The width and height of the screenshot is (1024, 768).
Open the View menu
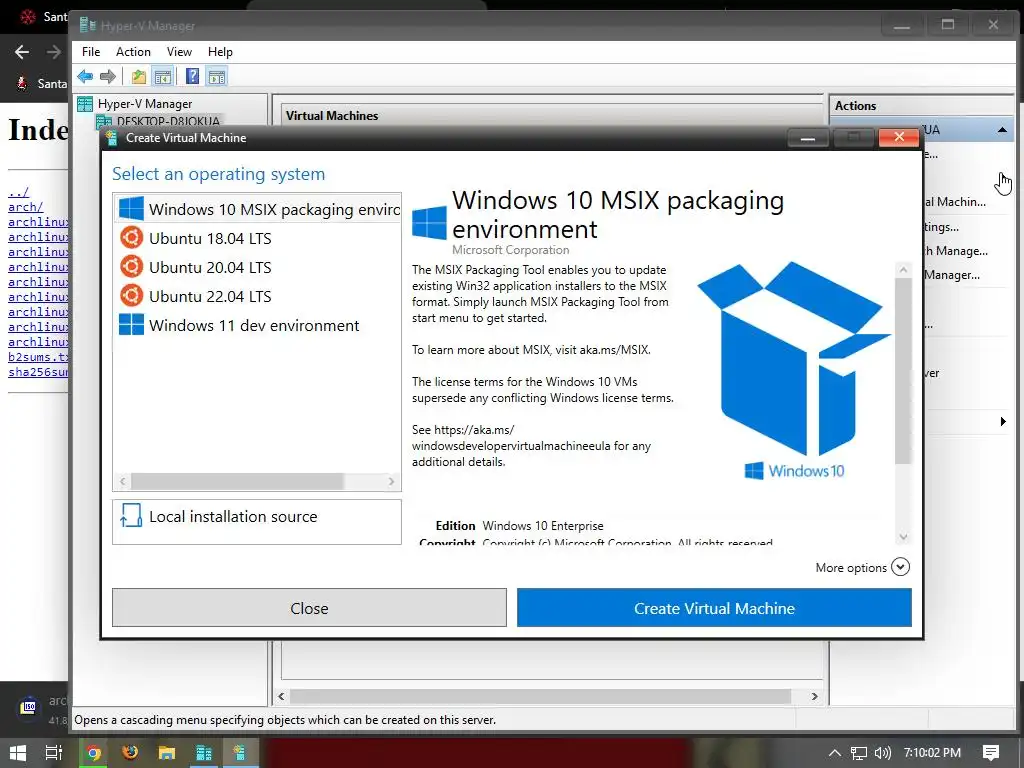(179, 52)
